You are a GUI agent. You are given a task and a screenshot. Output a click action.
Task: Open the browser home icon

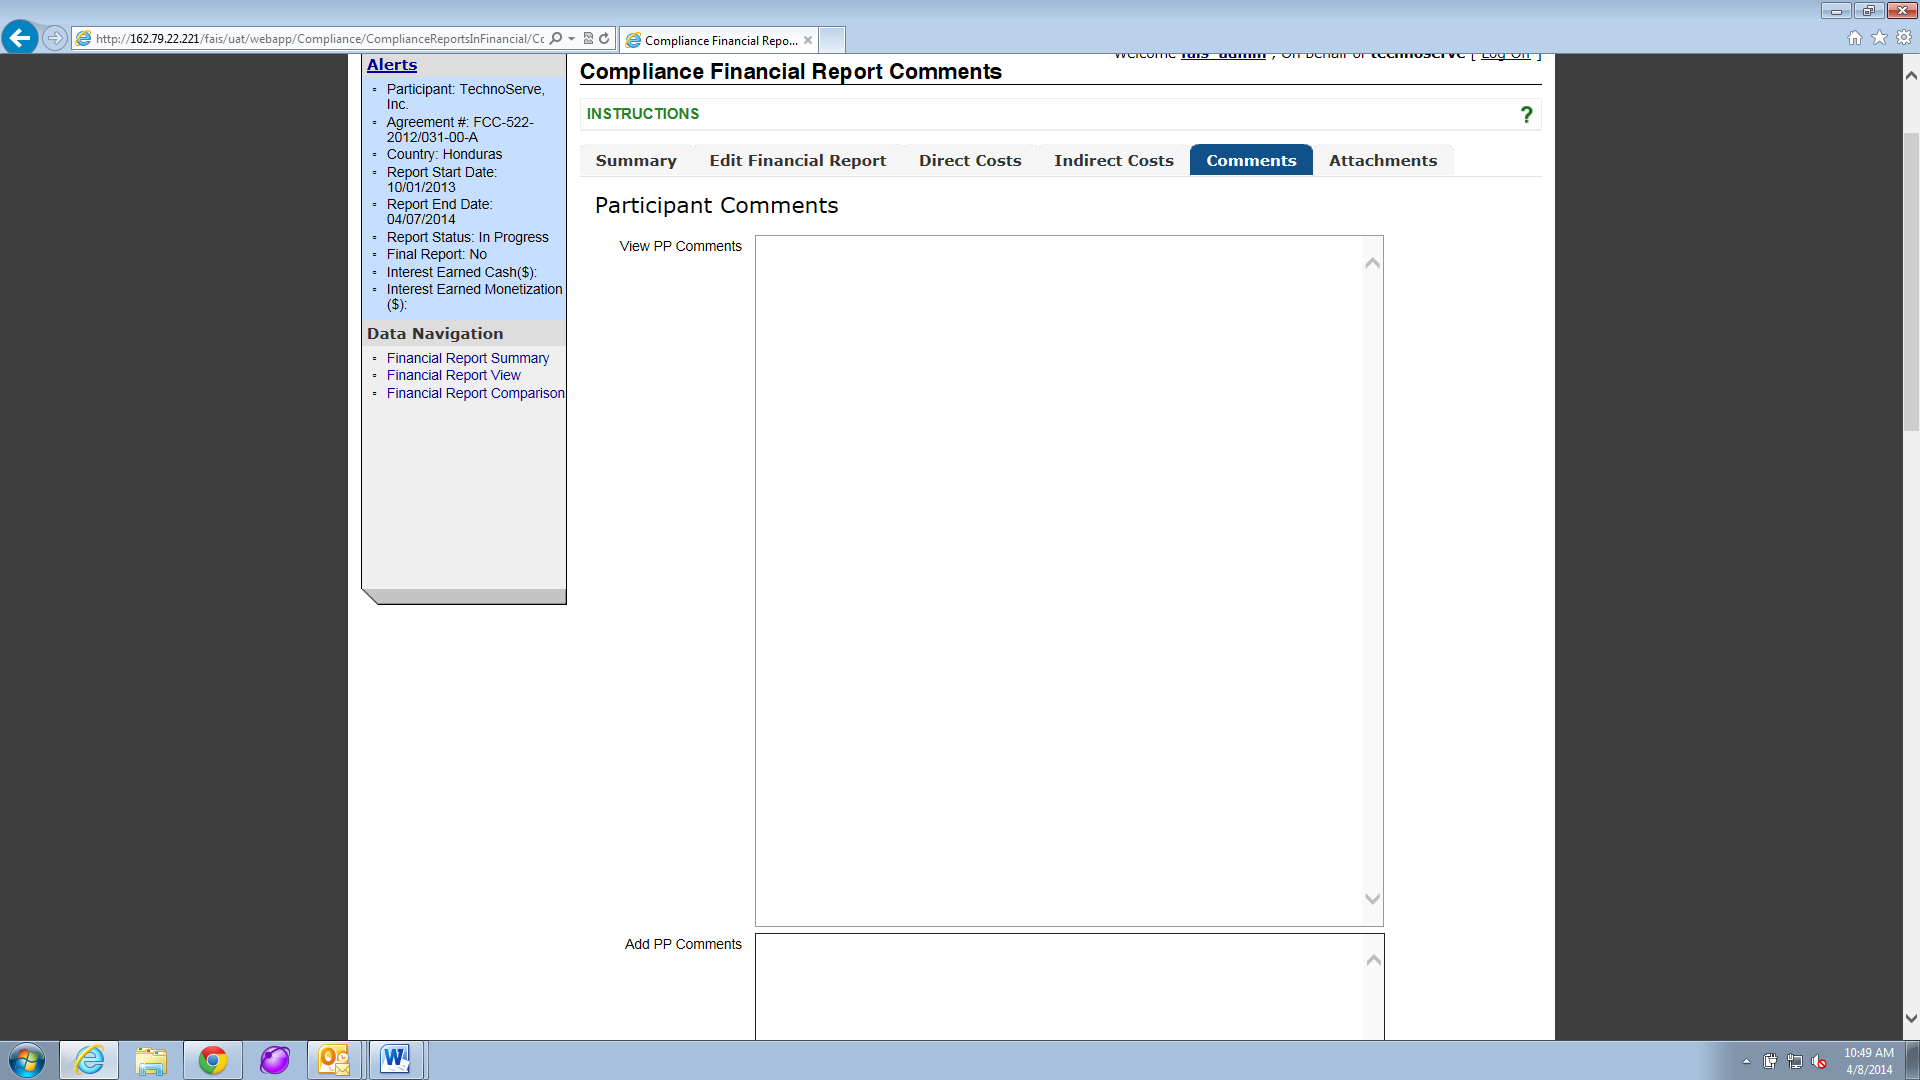(x=1855, y=38)
